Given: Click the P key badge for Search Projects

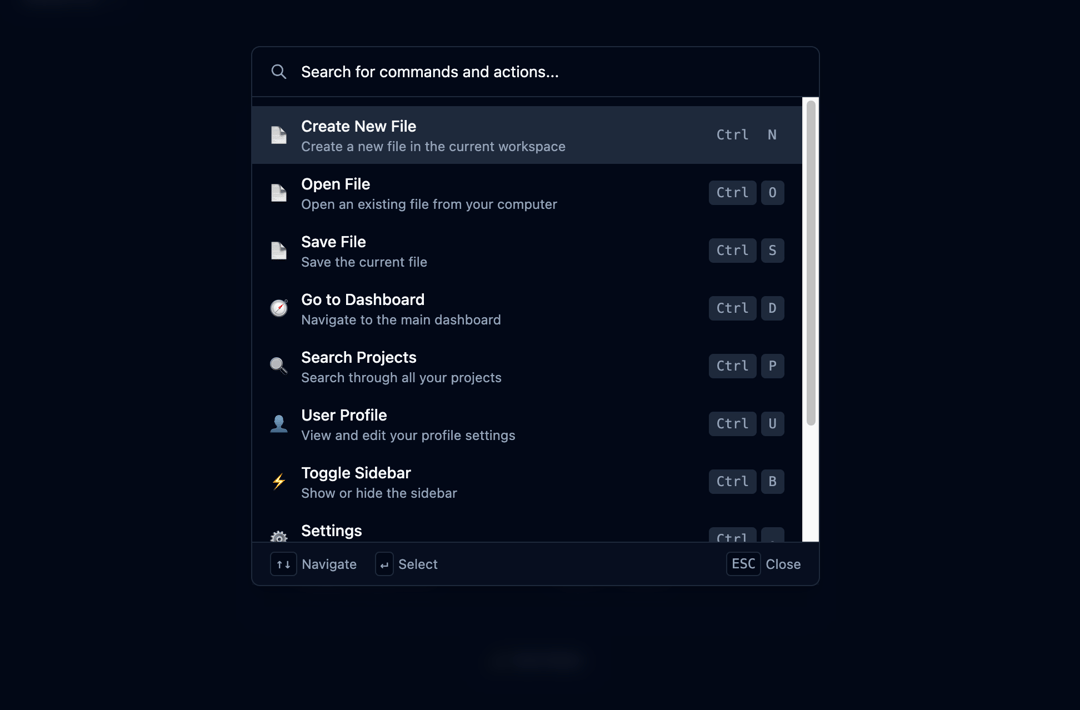Looking at the screenshot, I should tap(772, 366).
